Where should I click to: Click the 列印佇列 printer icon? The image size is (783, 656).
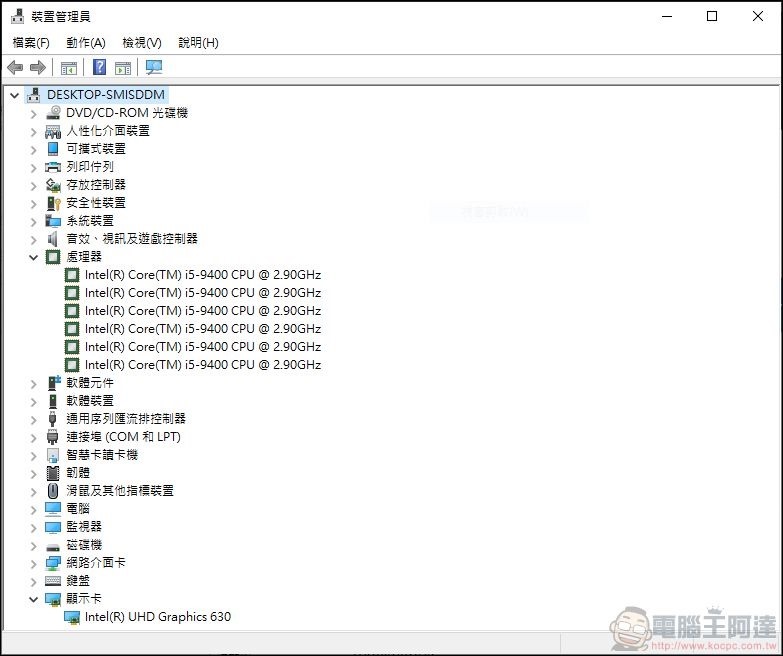[x=53, y=167]
